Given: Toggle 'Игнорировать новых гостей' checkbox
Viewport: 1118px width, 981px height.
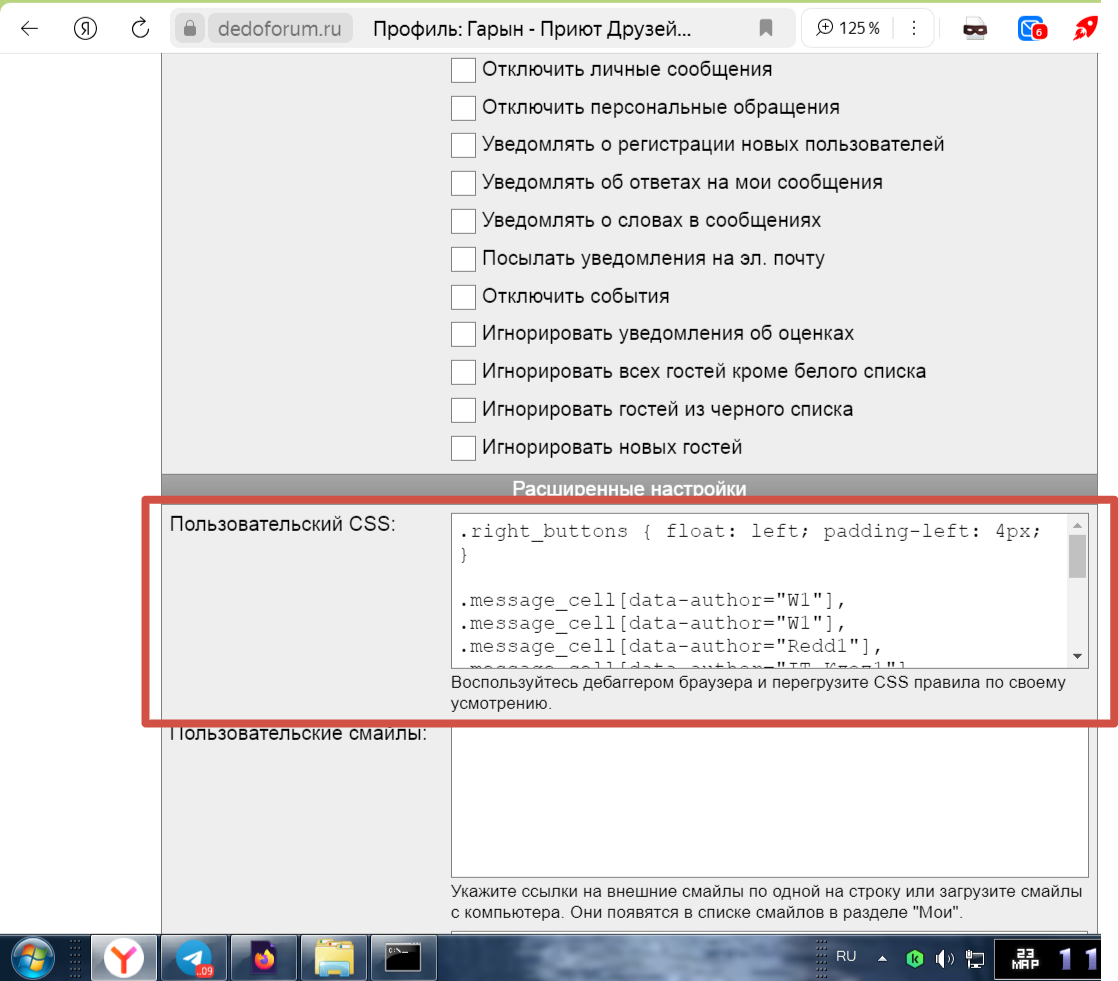Looking at the screenshot, I should [463, 447].
